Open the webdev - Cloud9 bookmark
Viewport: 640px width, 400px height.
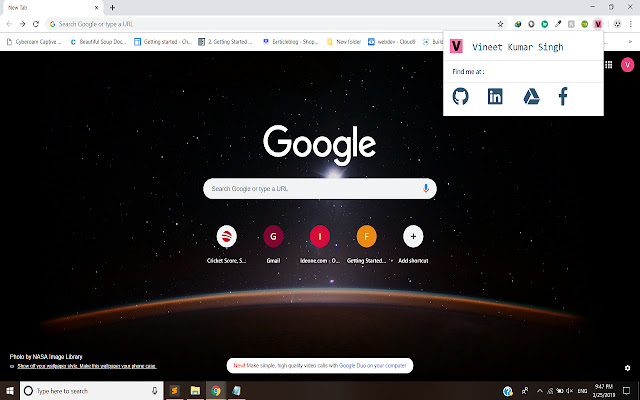(x=392, y=42)
